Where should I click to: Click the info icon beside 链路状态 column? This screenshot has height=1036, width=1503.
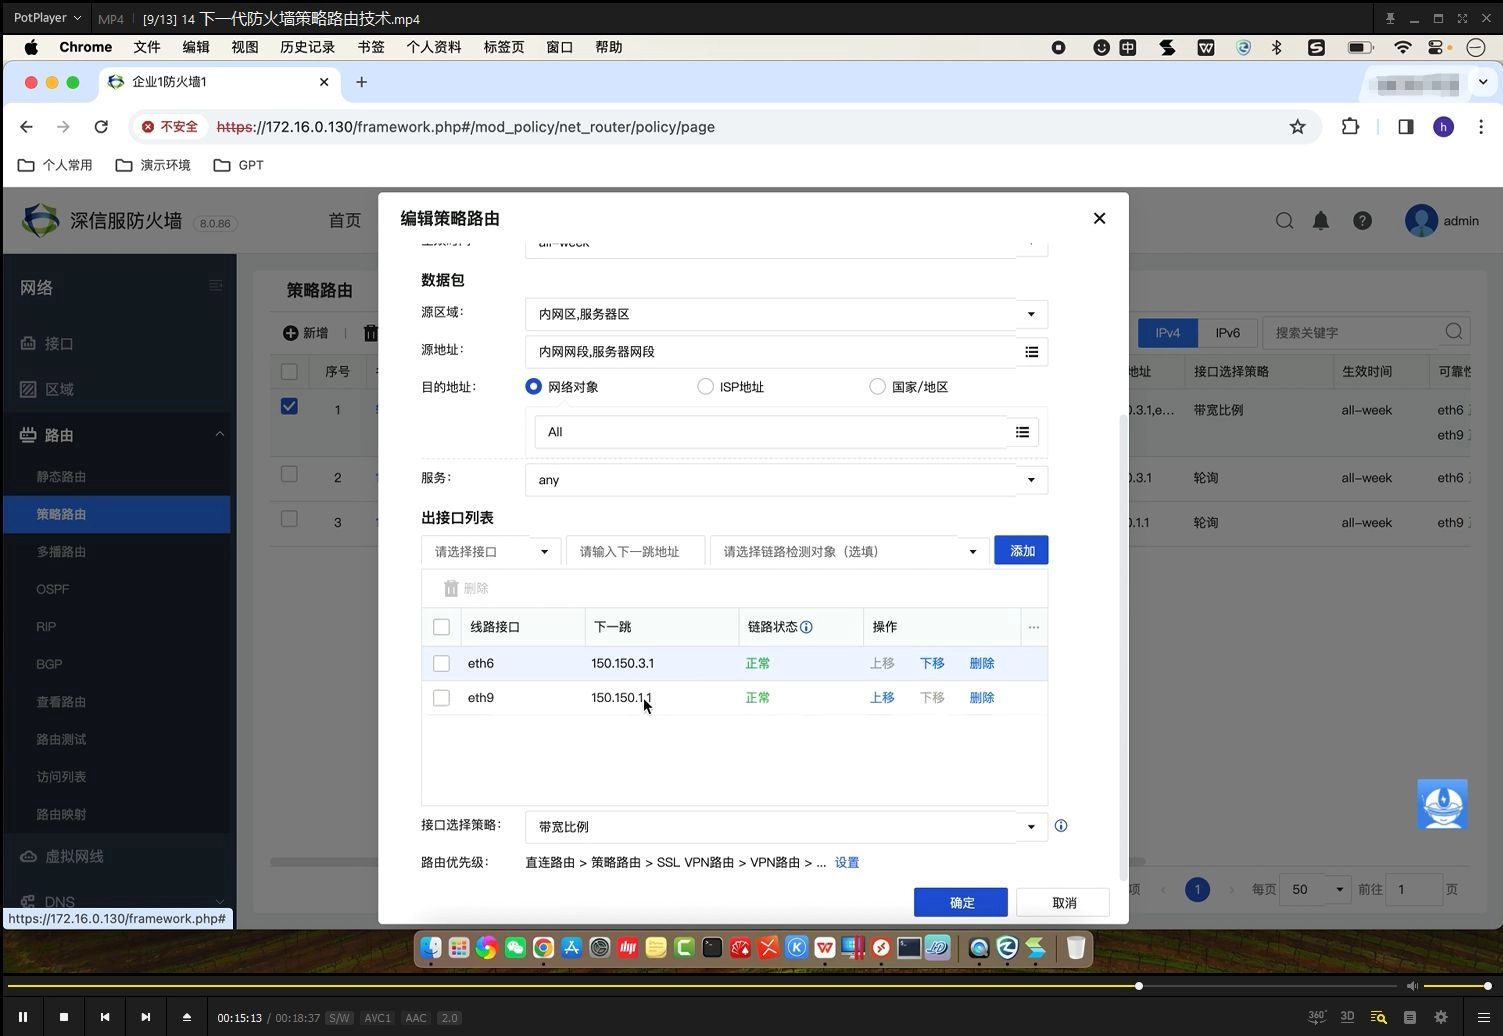coord(805,626)
